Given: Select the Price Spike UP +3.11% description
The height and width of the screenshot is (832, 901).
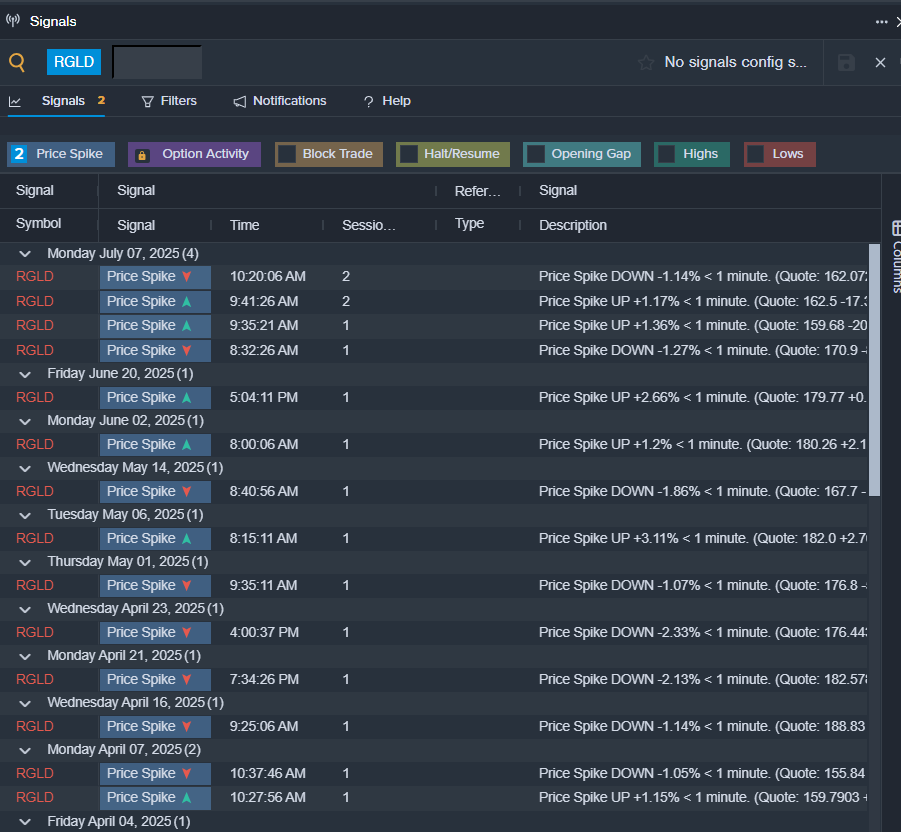Looking at the screenshot, I should pos(703,538).
